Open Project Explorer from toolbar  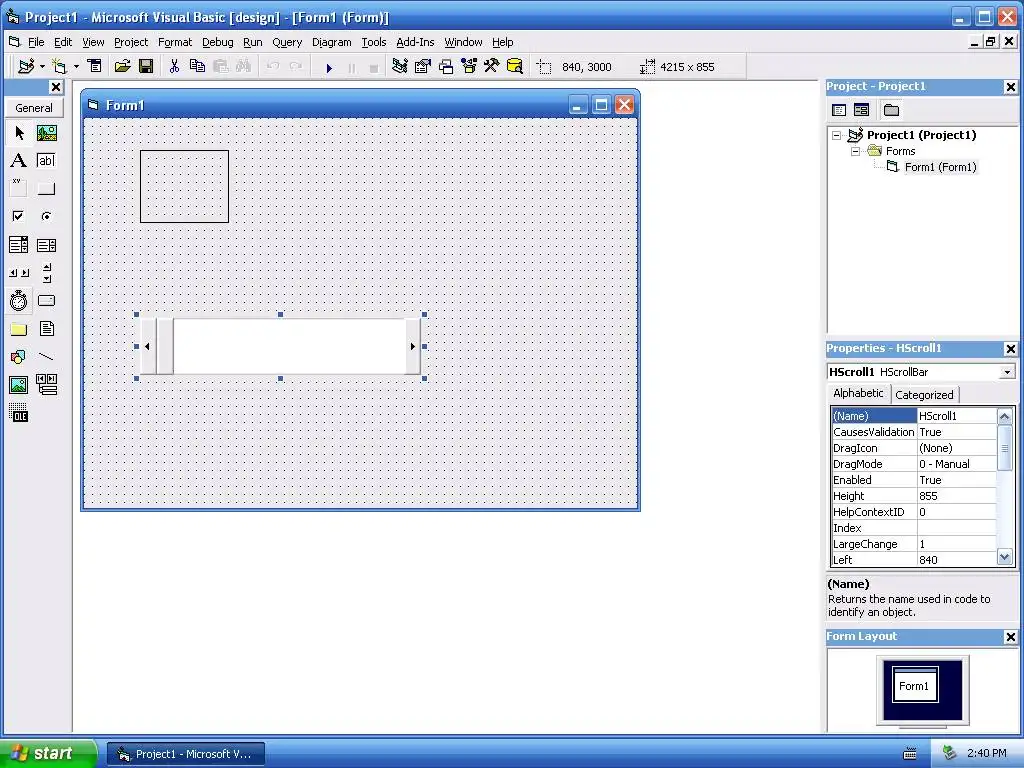[400, 66]
